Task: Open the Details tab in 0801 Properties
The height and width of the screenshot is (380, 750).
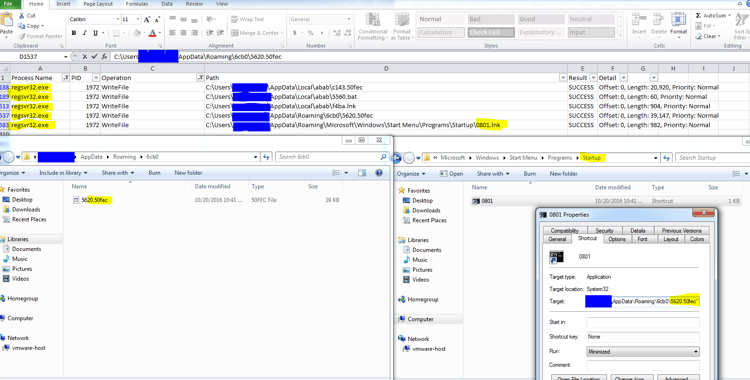Action: click(x=638, y=230)
